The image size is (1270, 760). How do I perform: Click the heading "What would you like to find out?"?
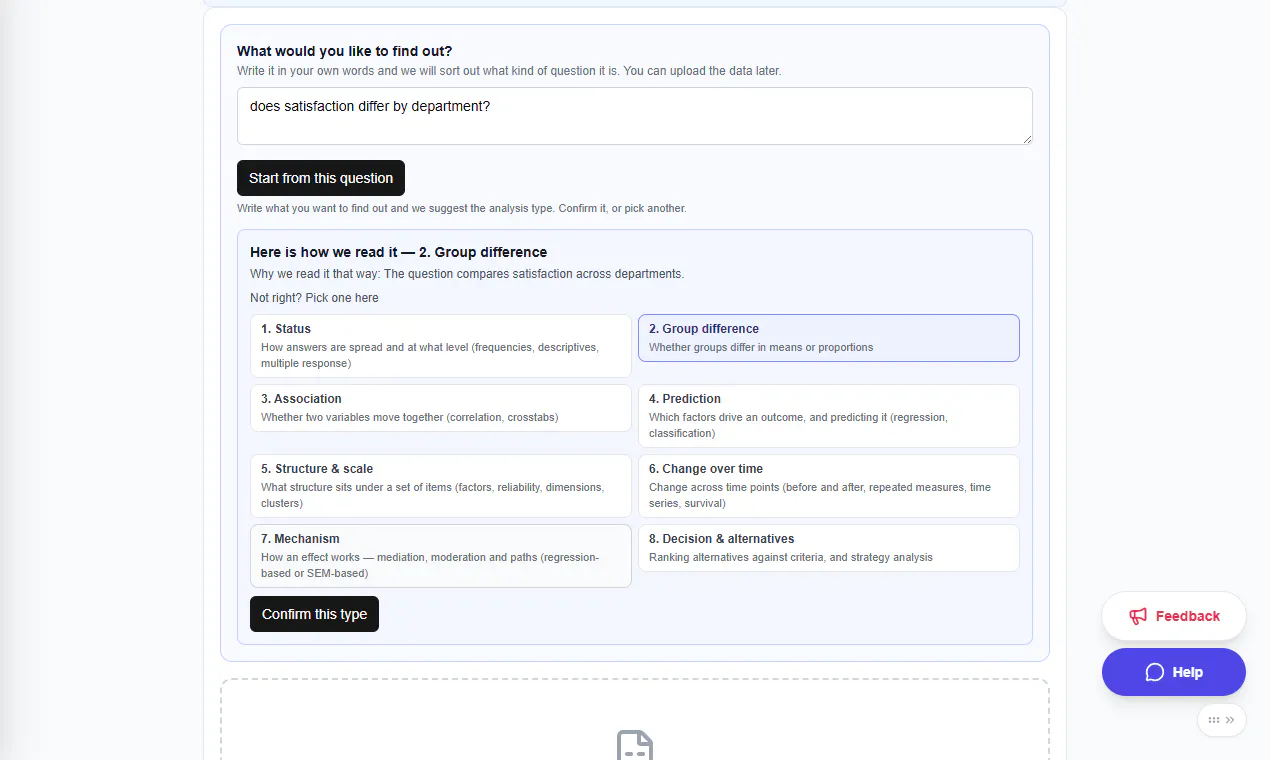345,51
